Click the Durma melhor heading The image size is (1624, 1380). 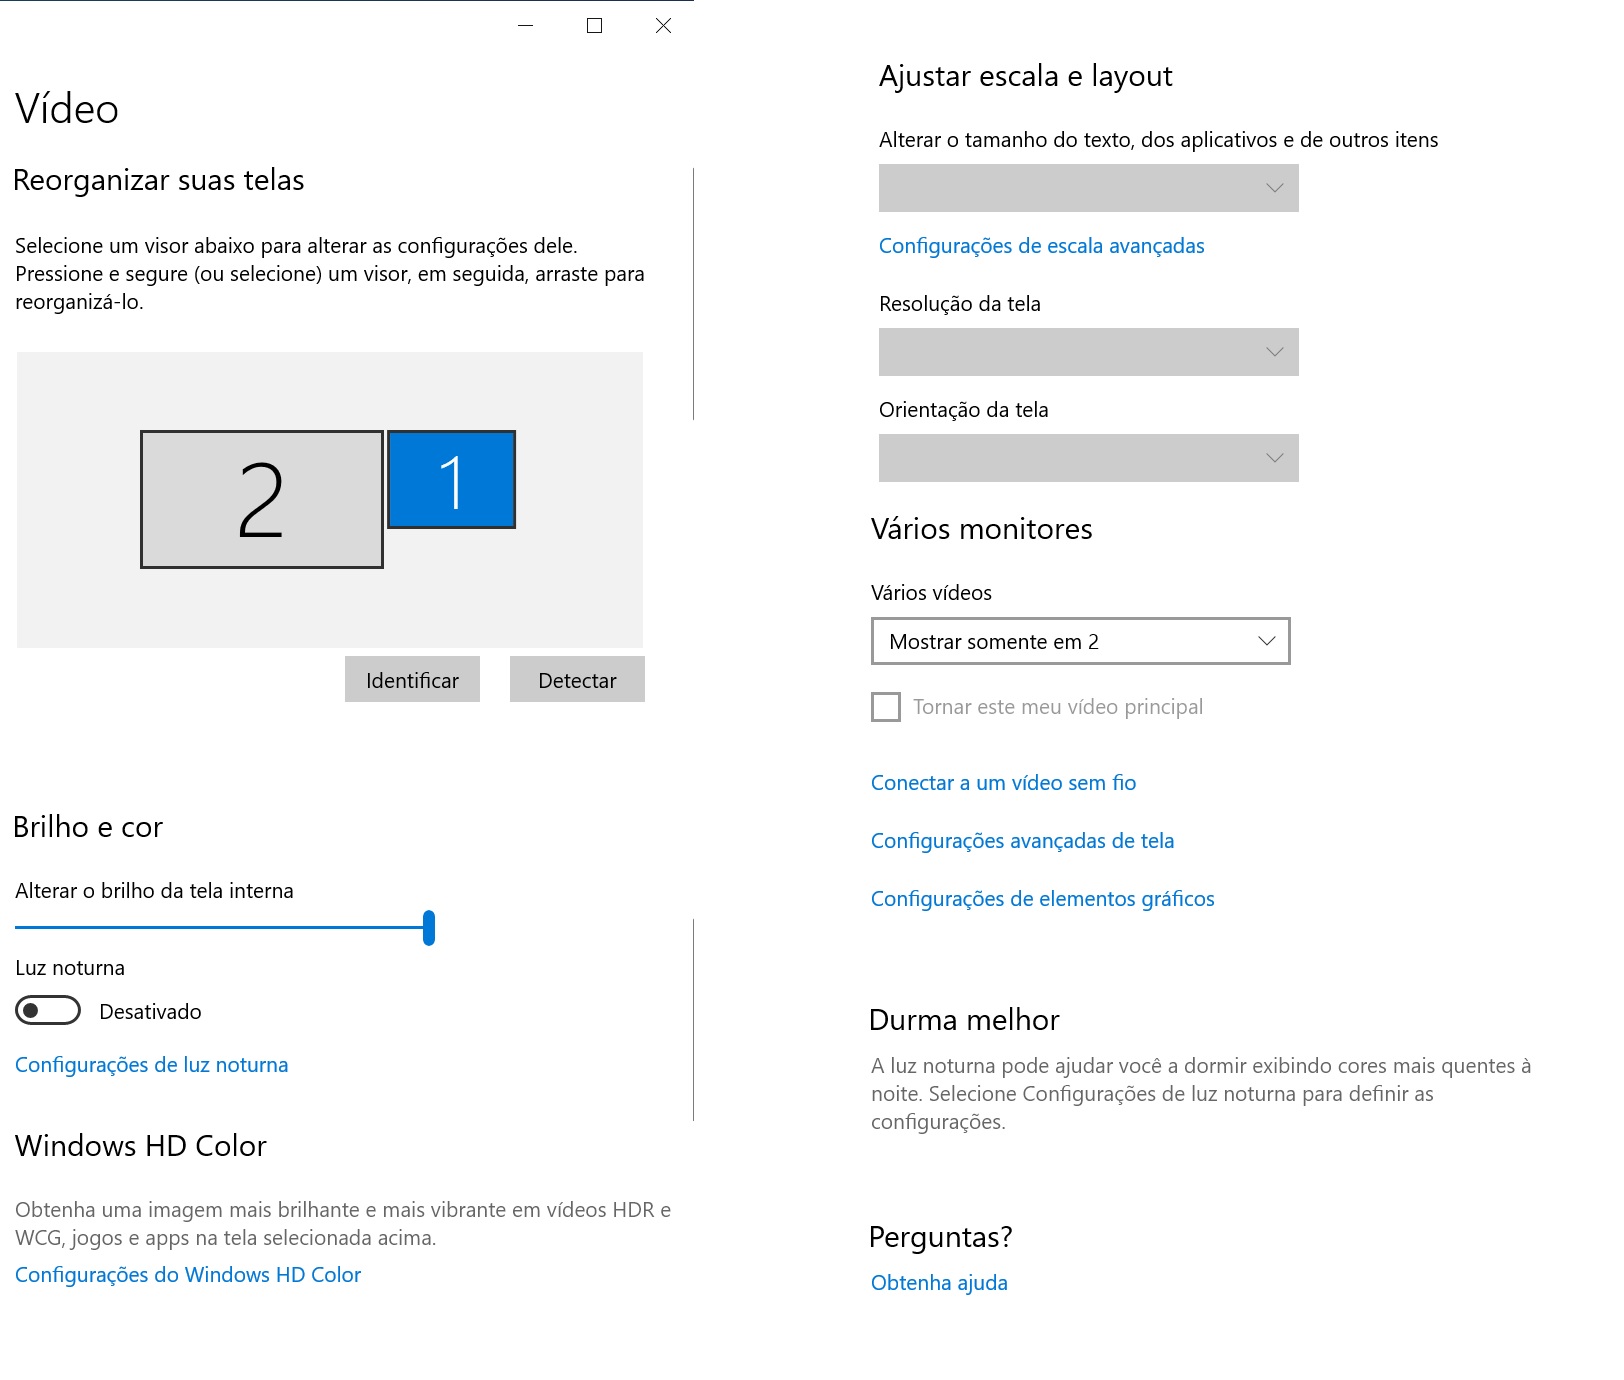(x=964, y=1020)
